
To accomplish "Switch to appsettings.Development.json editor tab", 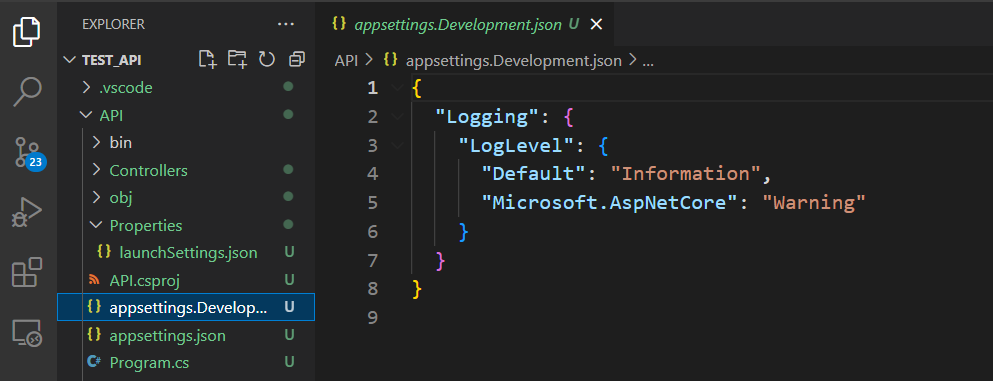I will click(x=465, y=25).
